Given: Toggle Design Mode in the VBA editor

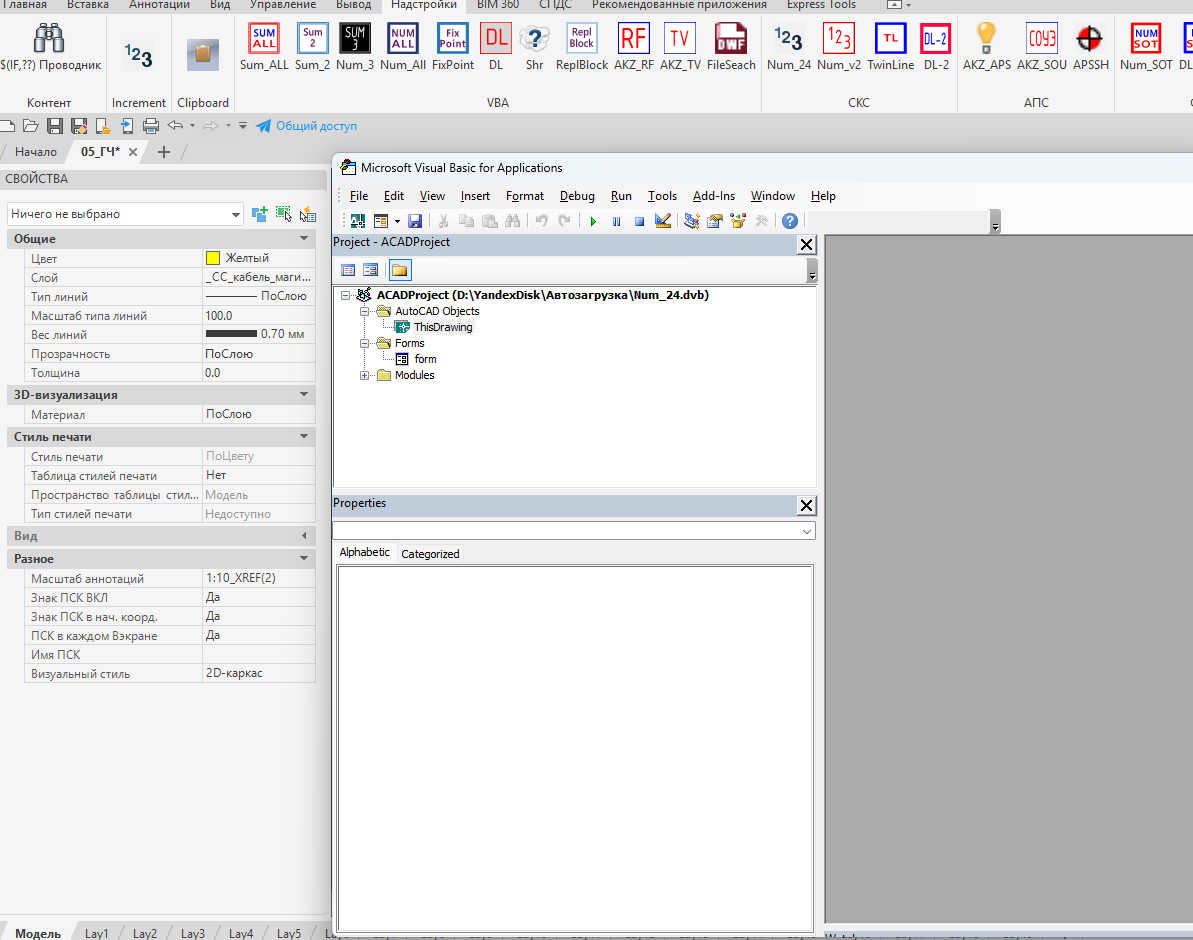Looking at the screenshot, I should pyautogui.click(x=663, y=220).
